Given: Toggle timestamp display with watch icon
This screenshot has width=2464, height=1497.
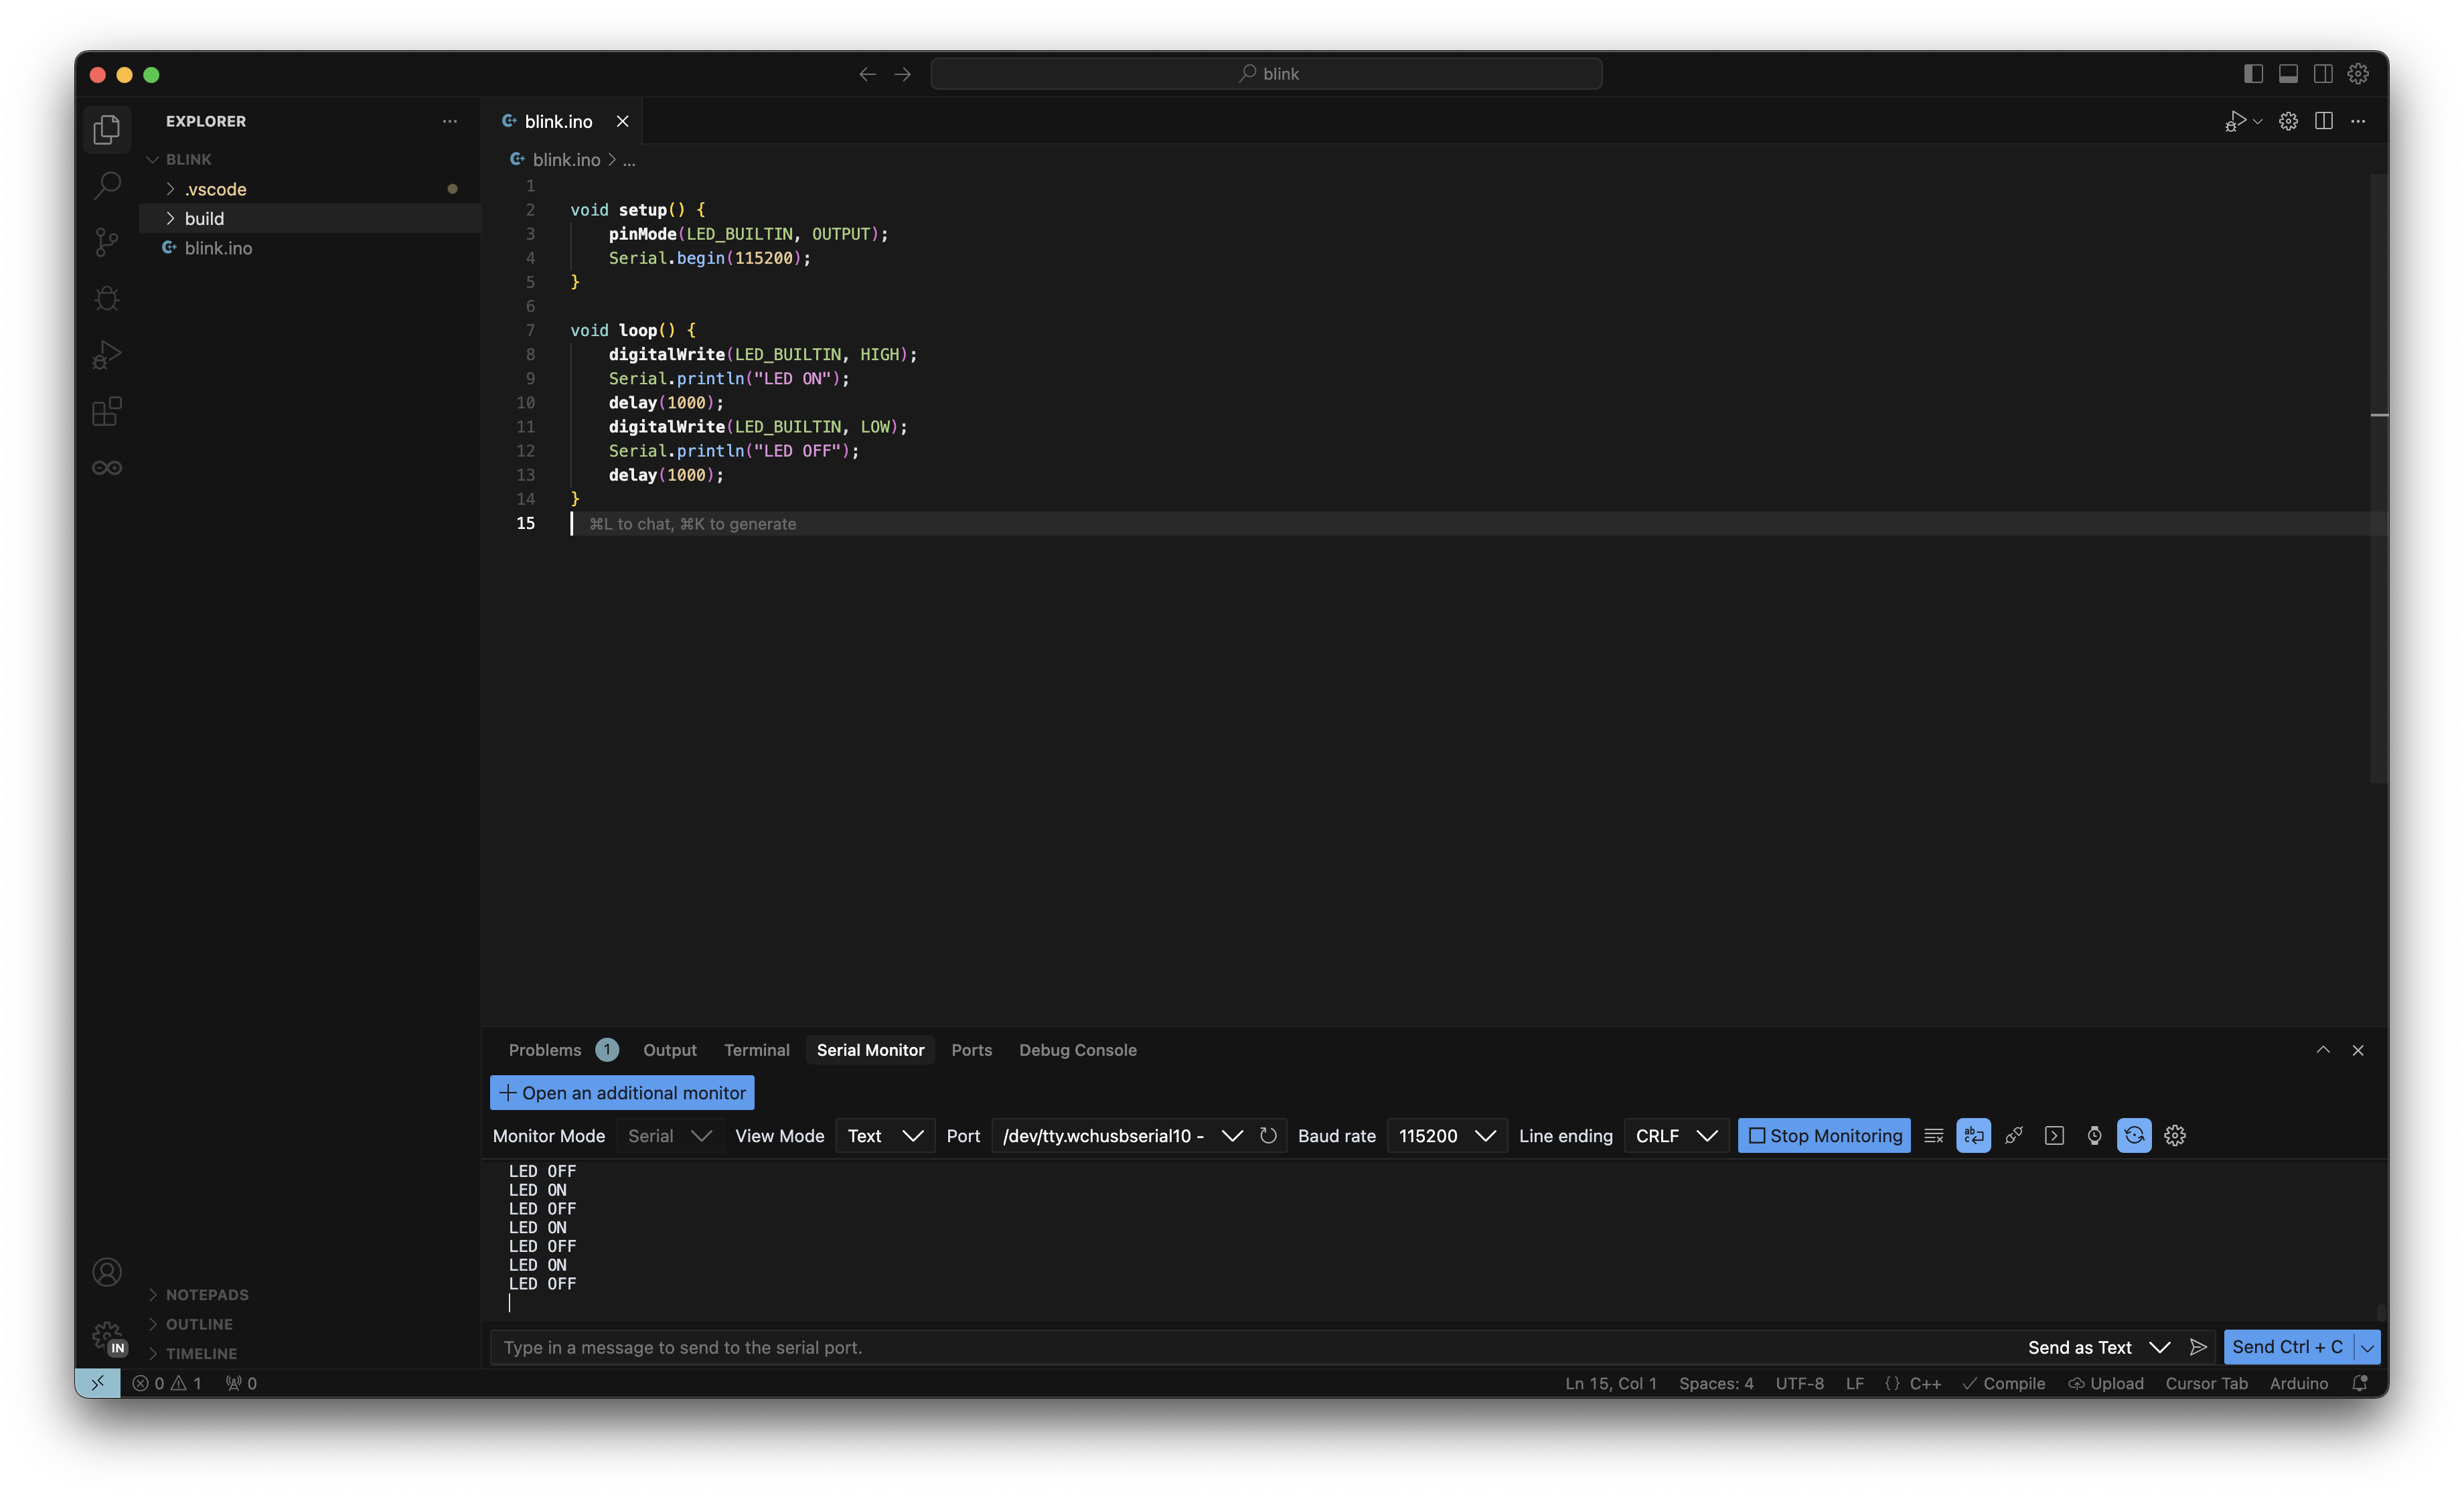Looking at the screenshot, I should 2094,1135.
